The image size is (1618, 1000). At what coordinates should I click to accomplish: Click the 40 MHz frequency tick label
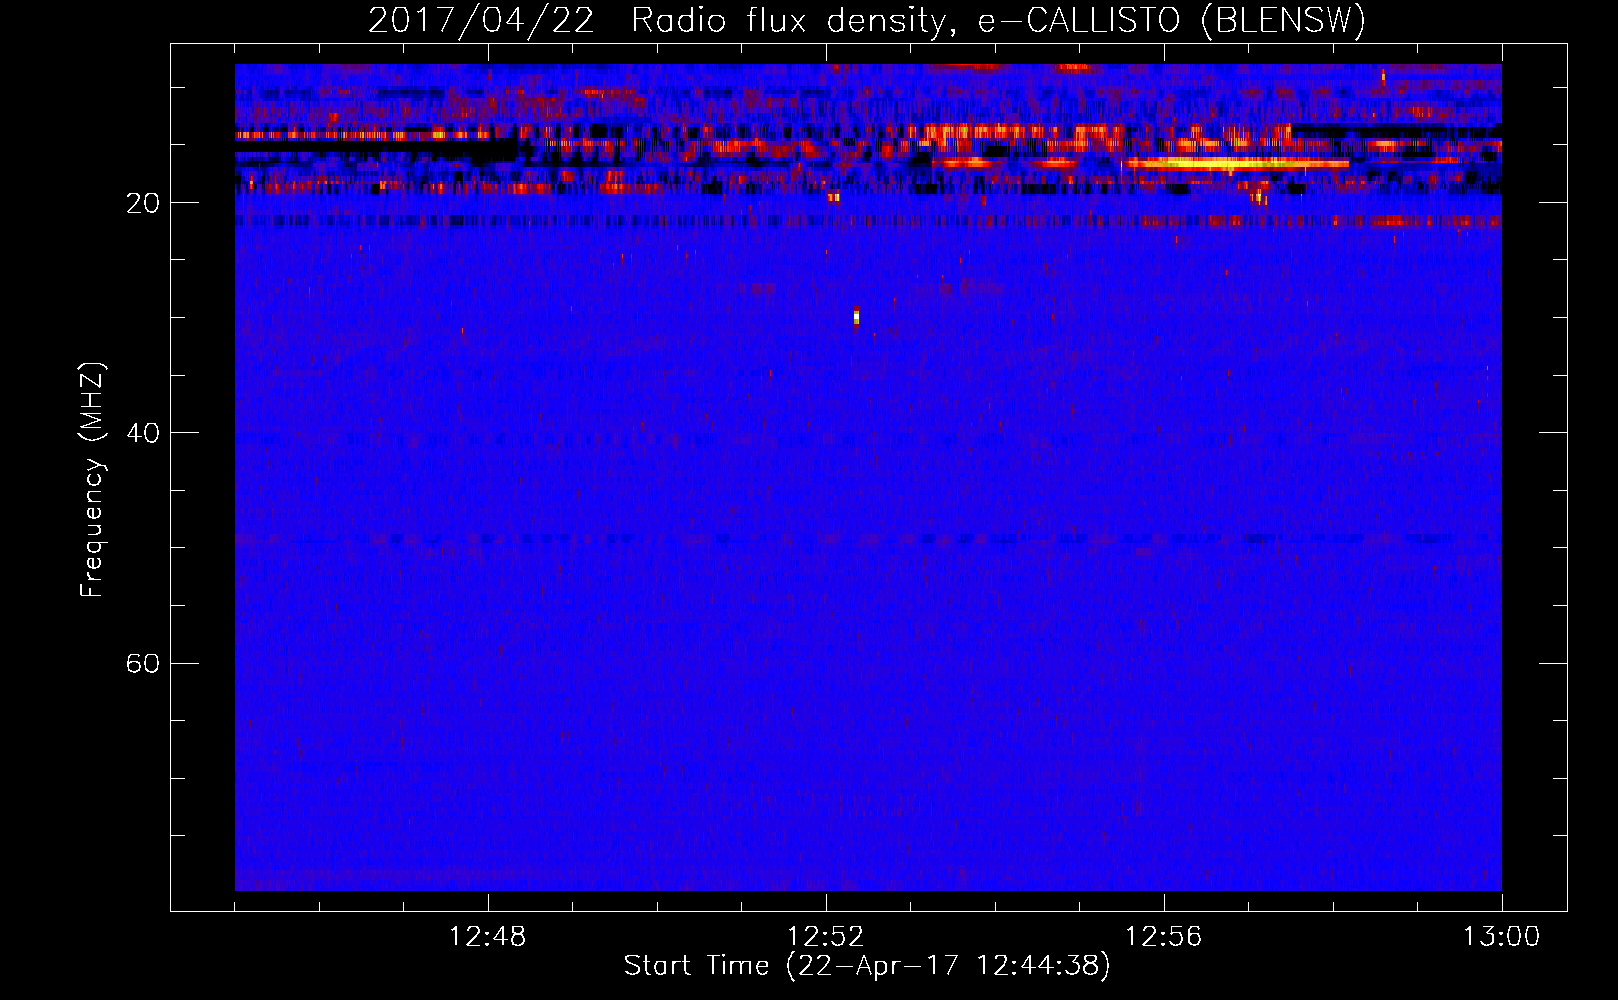pyautogui.click(x=143, y=433)
